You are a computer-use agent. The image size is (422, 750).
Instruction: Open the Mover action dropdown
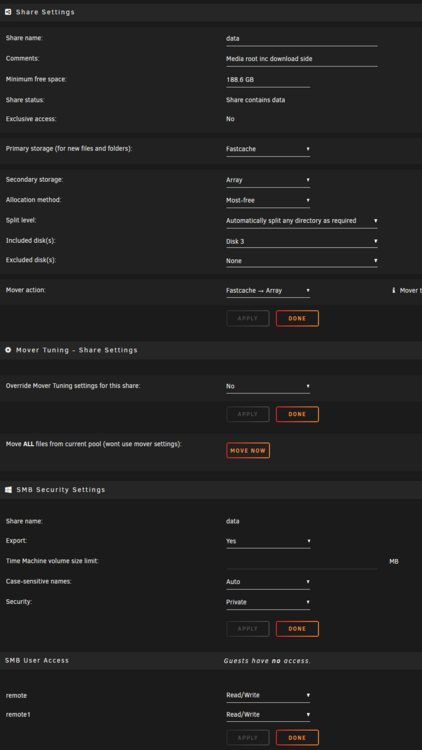(x=268, y=291)
